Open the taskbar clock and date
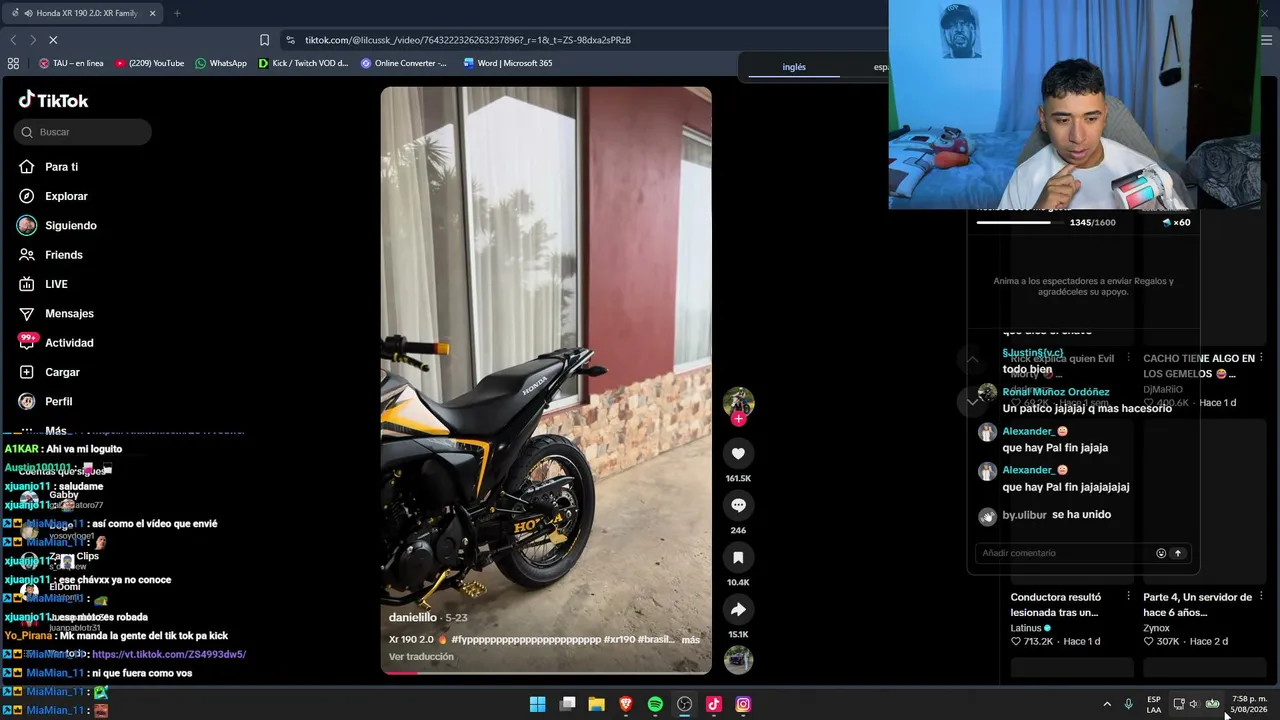1280x720 pixels. (1249, 704)
